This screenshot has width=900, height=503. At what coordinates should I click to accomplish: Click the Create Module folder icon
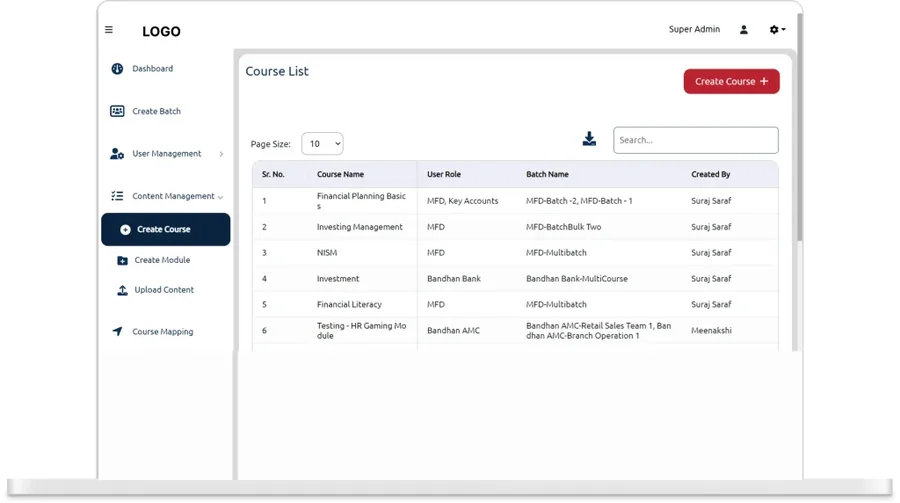click(122, 261)
